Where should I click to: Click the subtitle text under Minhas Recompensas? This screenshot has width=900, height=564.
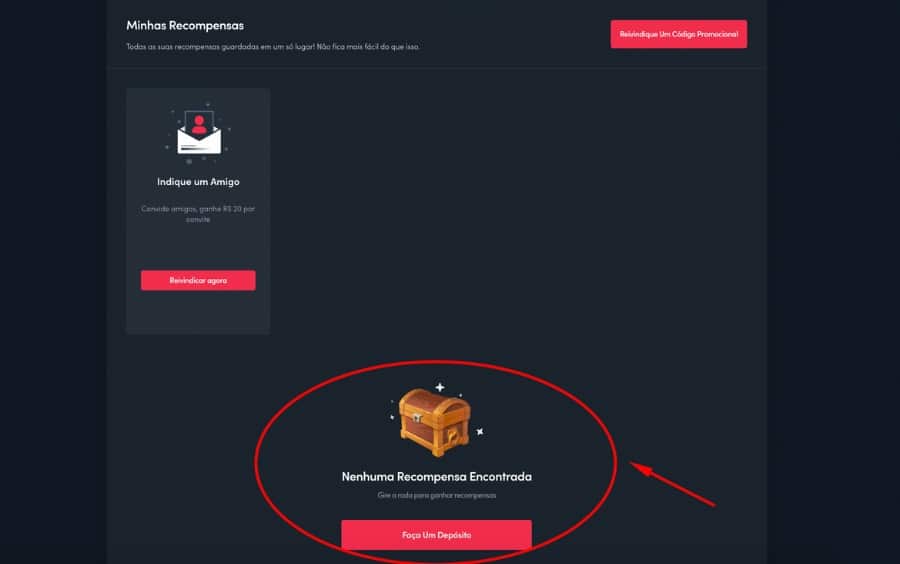coord(273,46)
